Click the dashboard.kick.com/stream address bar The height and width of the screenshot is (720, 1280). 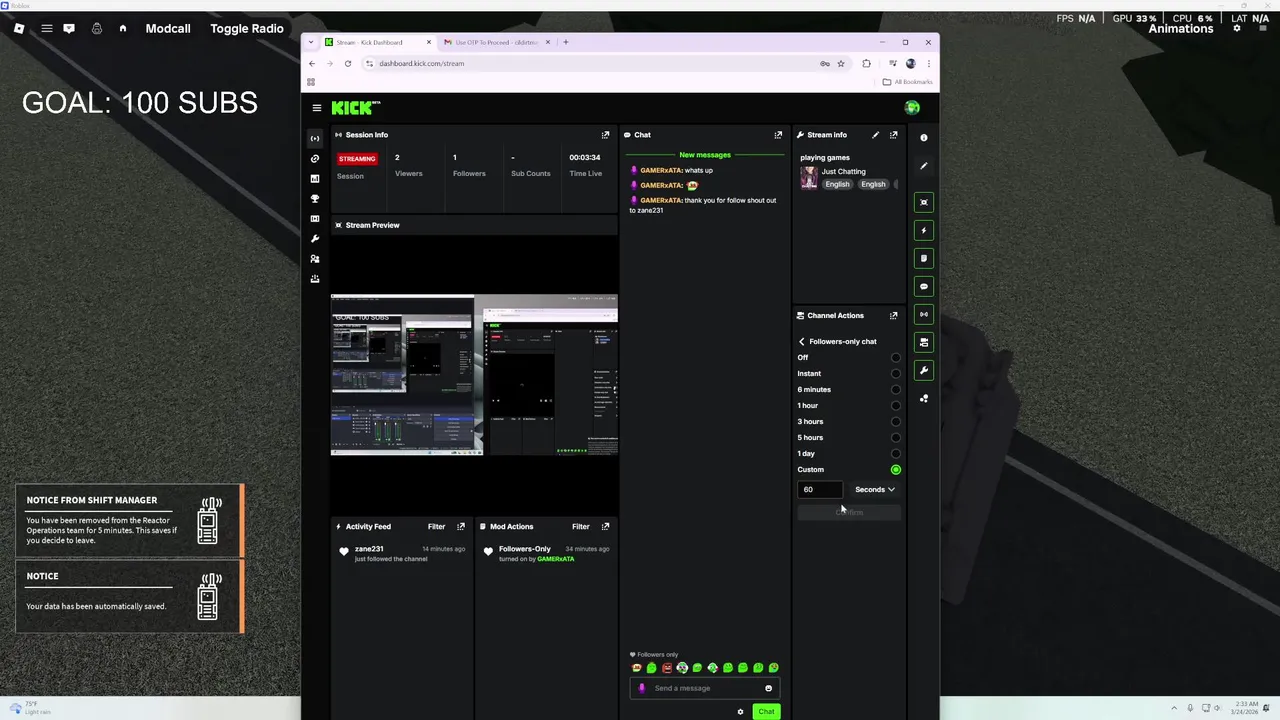pyautogui.click(x=590, y=63)
